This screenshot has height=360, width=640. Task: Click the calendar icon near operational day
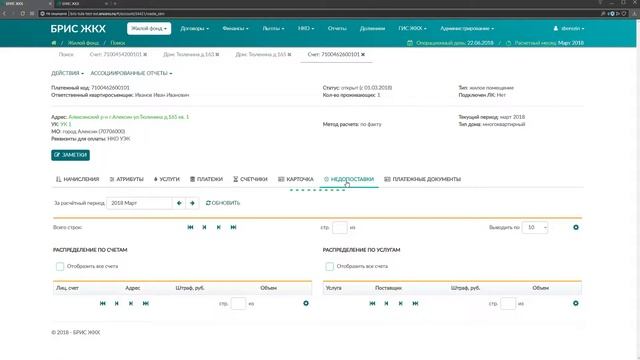point(410,43)
